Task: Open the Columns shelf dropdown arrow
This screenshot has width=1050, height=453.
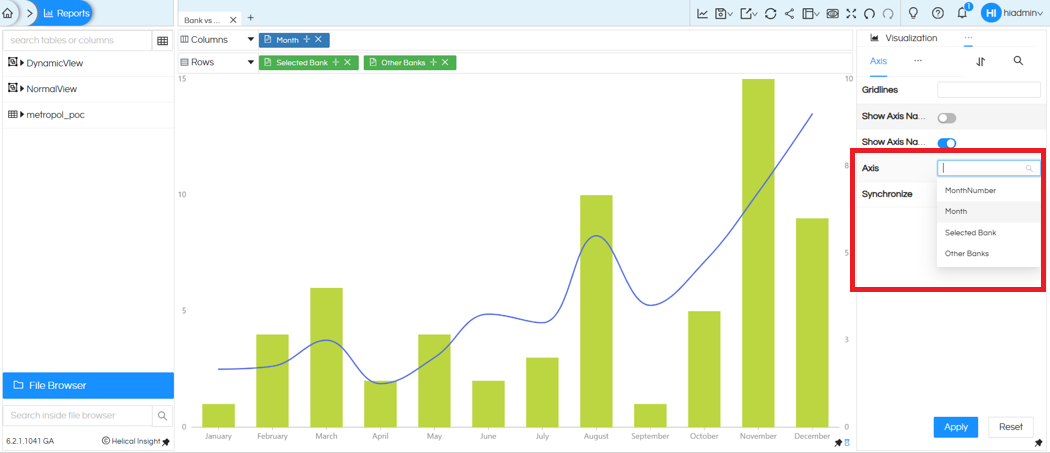Action: point(251,40)
